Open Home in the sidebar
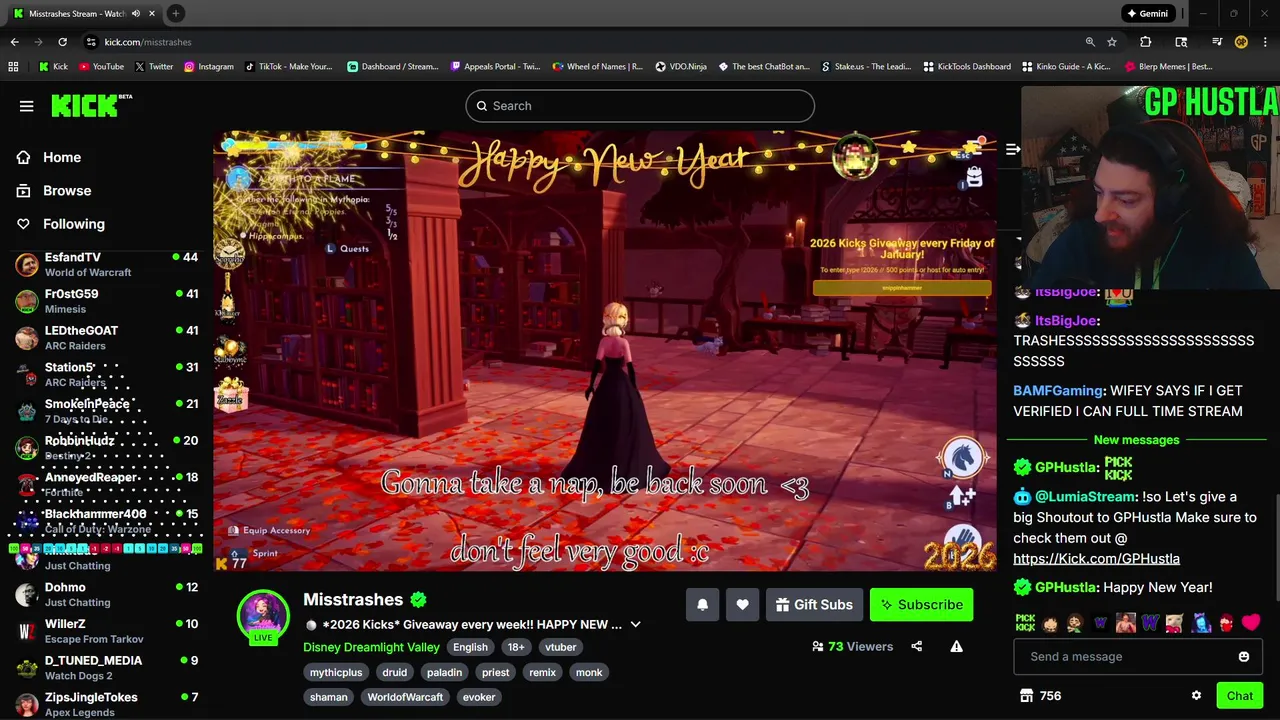1280x720 pixels. 61,157
